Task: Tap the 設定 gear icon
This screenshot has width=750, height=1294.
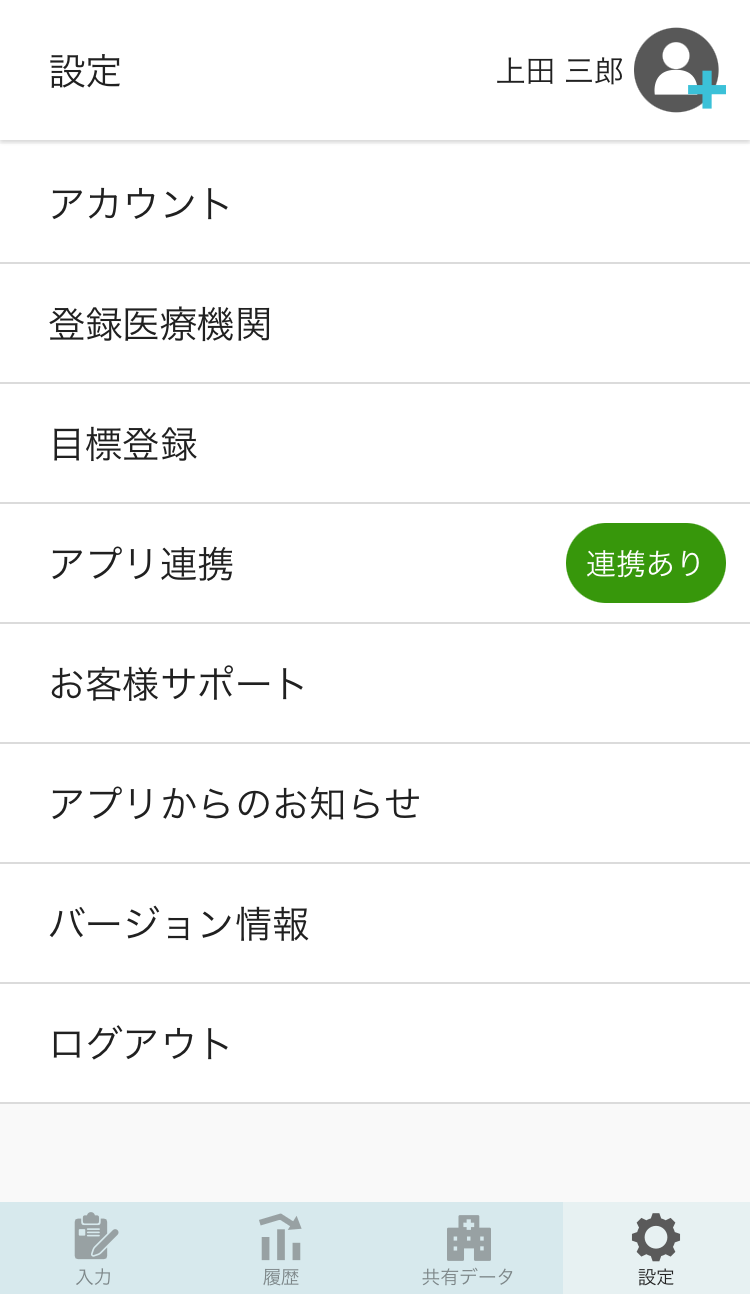Action: pyautogui.click(x=656, y=1237)
